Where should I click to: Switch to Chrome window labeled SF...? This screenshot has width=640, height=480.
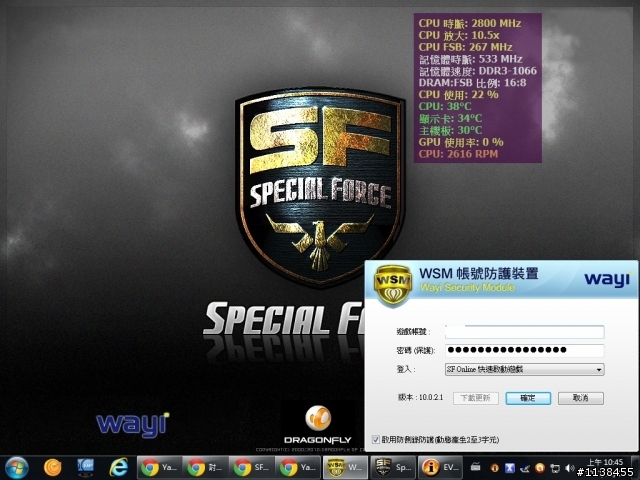point(252,468)
